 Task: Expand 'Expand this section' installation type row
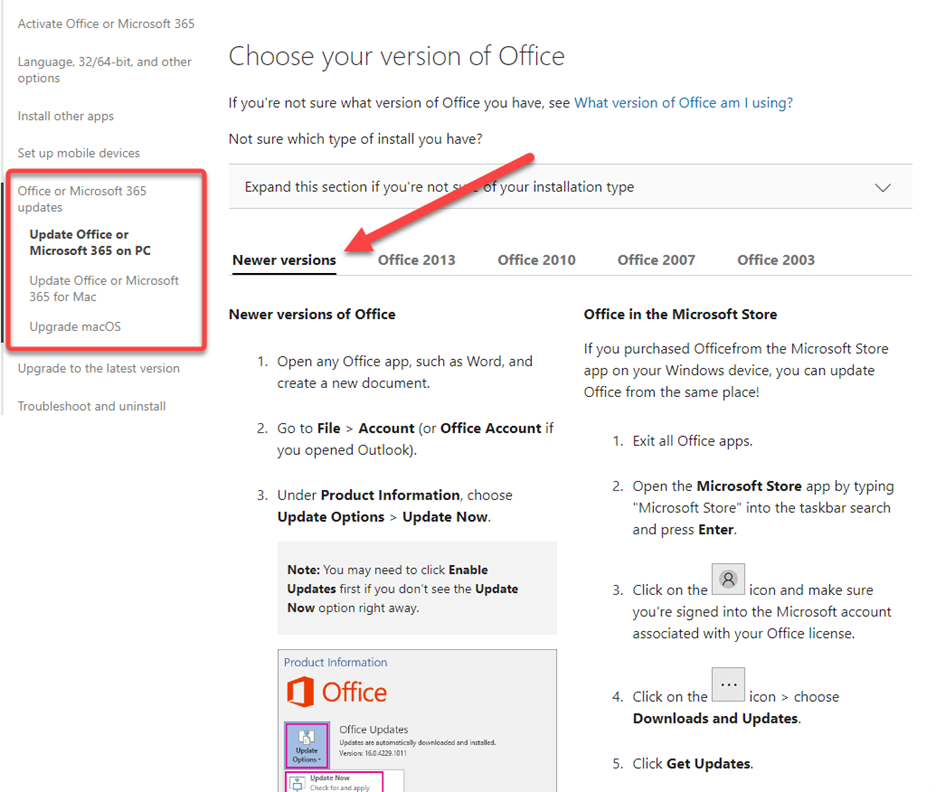(439, 187)
